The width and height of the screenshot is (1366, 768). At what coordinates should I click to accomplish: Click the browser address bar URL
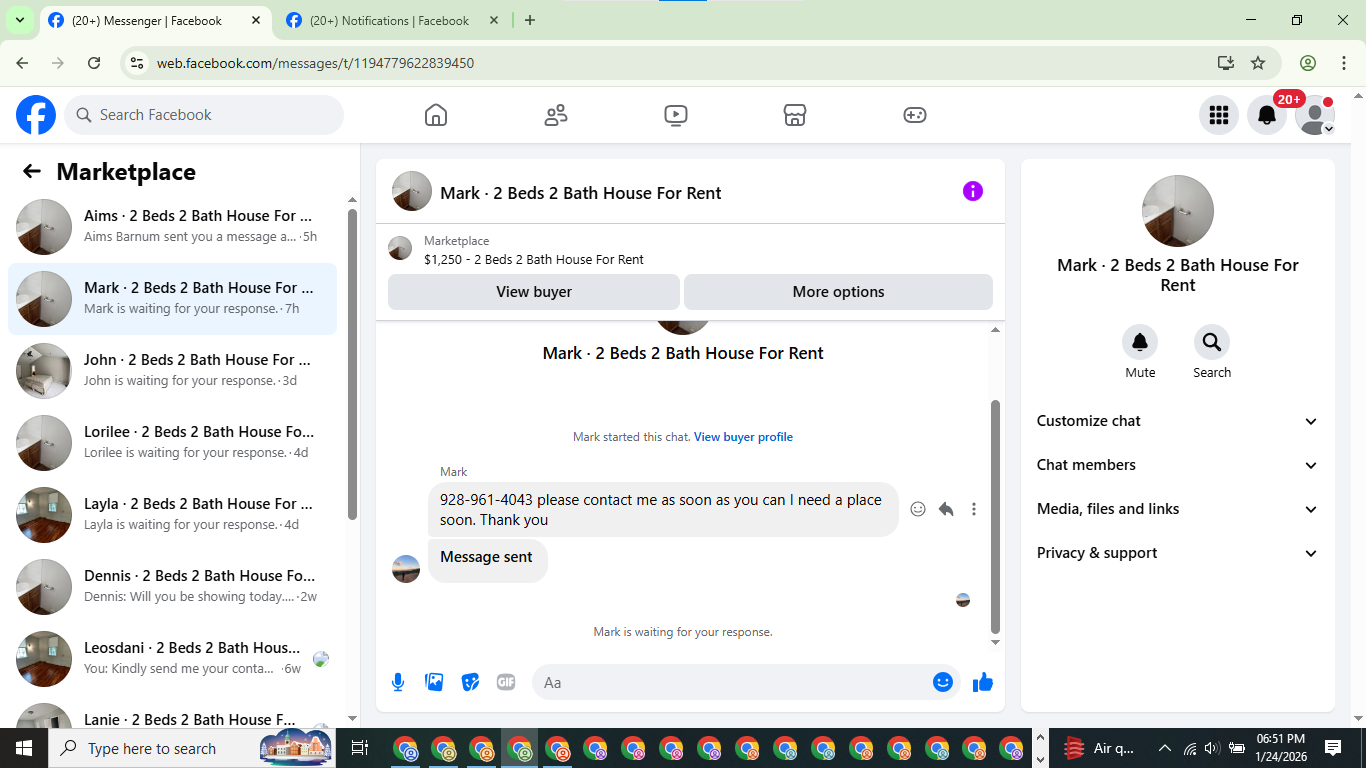(x=315, y=63)
